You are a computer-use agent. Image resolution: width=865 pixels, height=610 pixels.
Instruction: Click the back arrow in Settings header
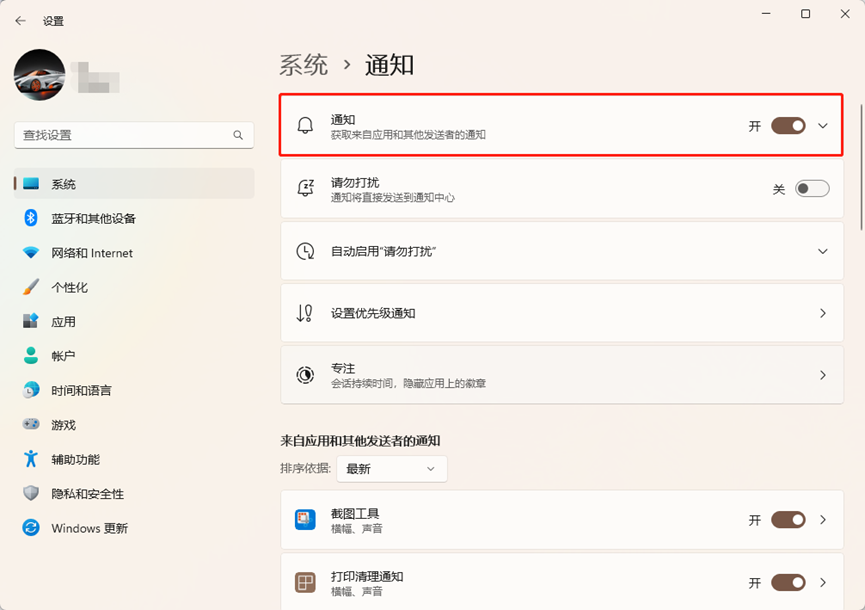[x=20, y=20]
